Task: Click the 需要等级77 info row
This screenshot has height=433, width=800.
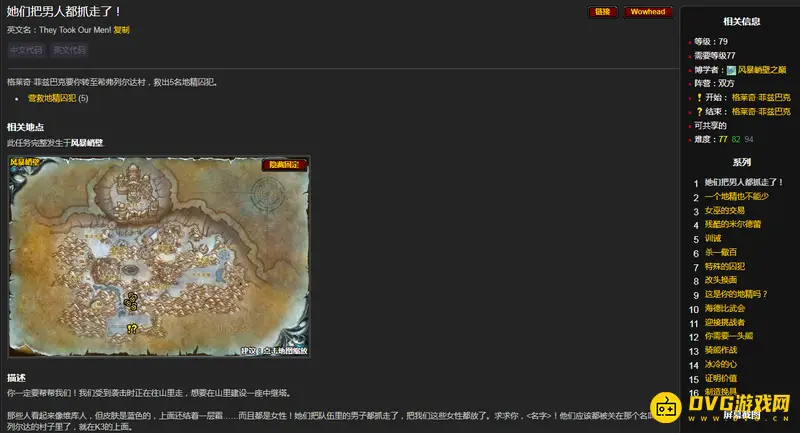Action: tap(715, 56)
